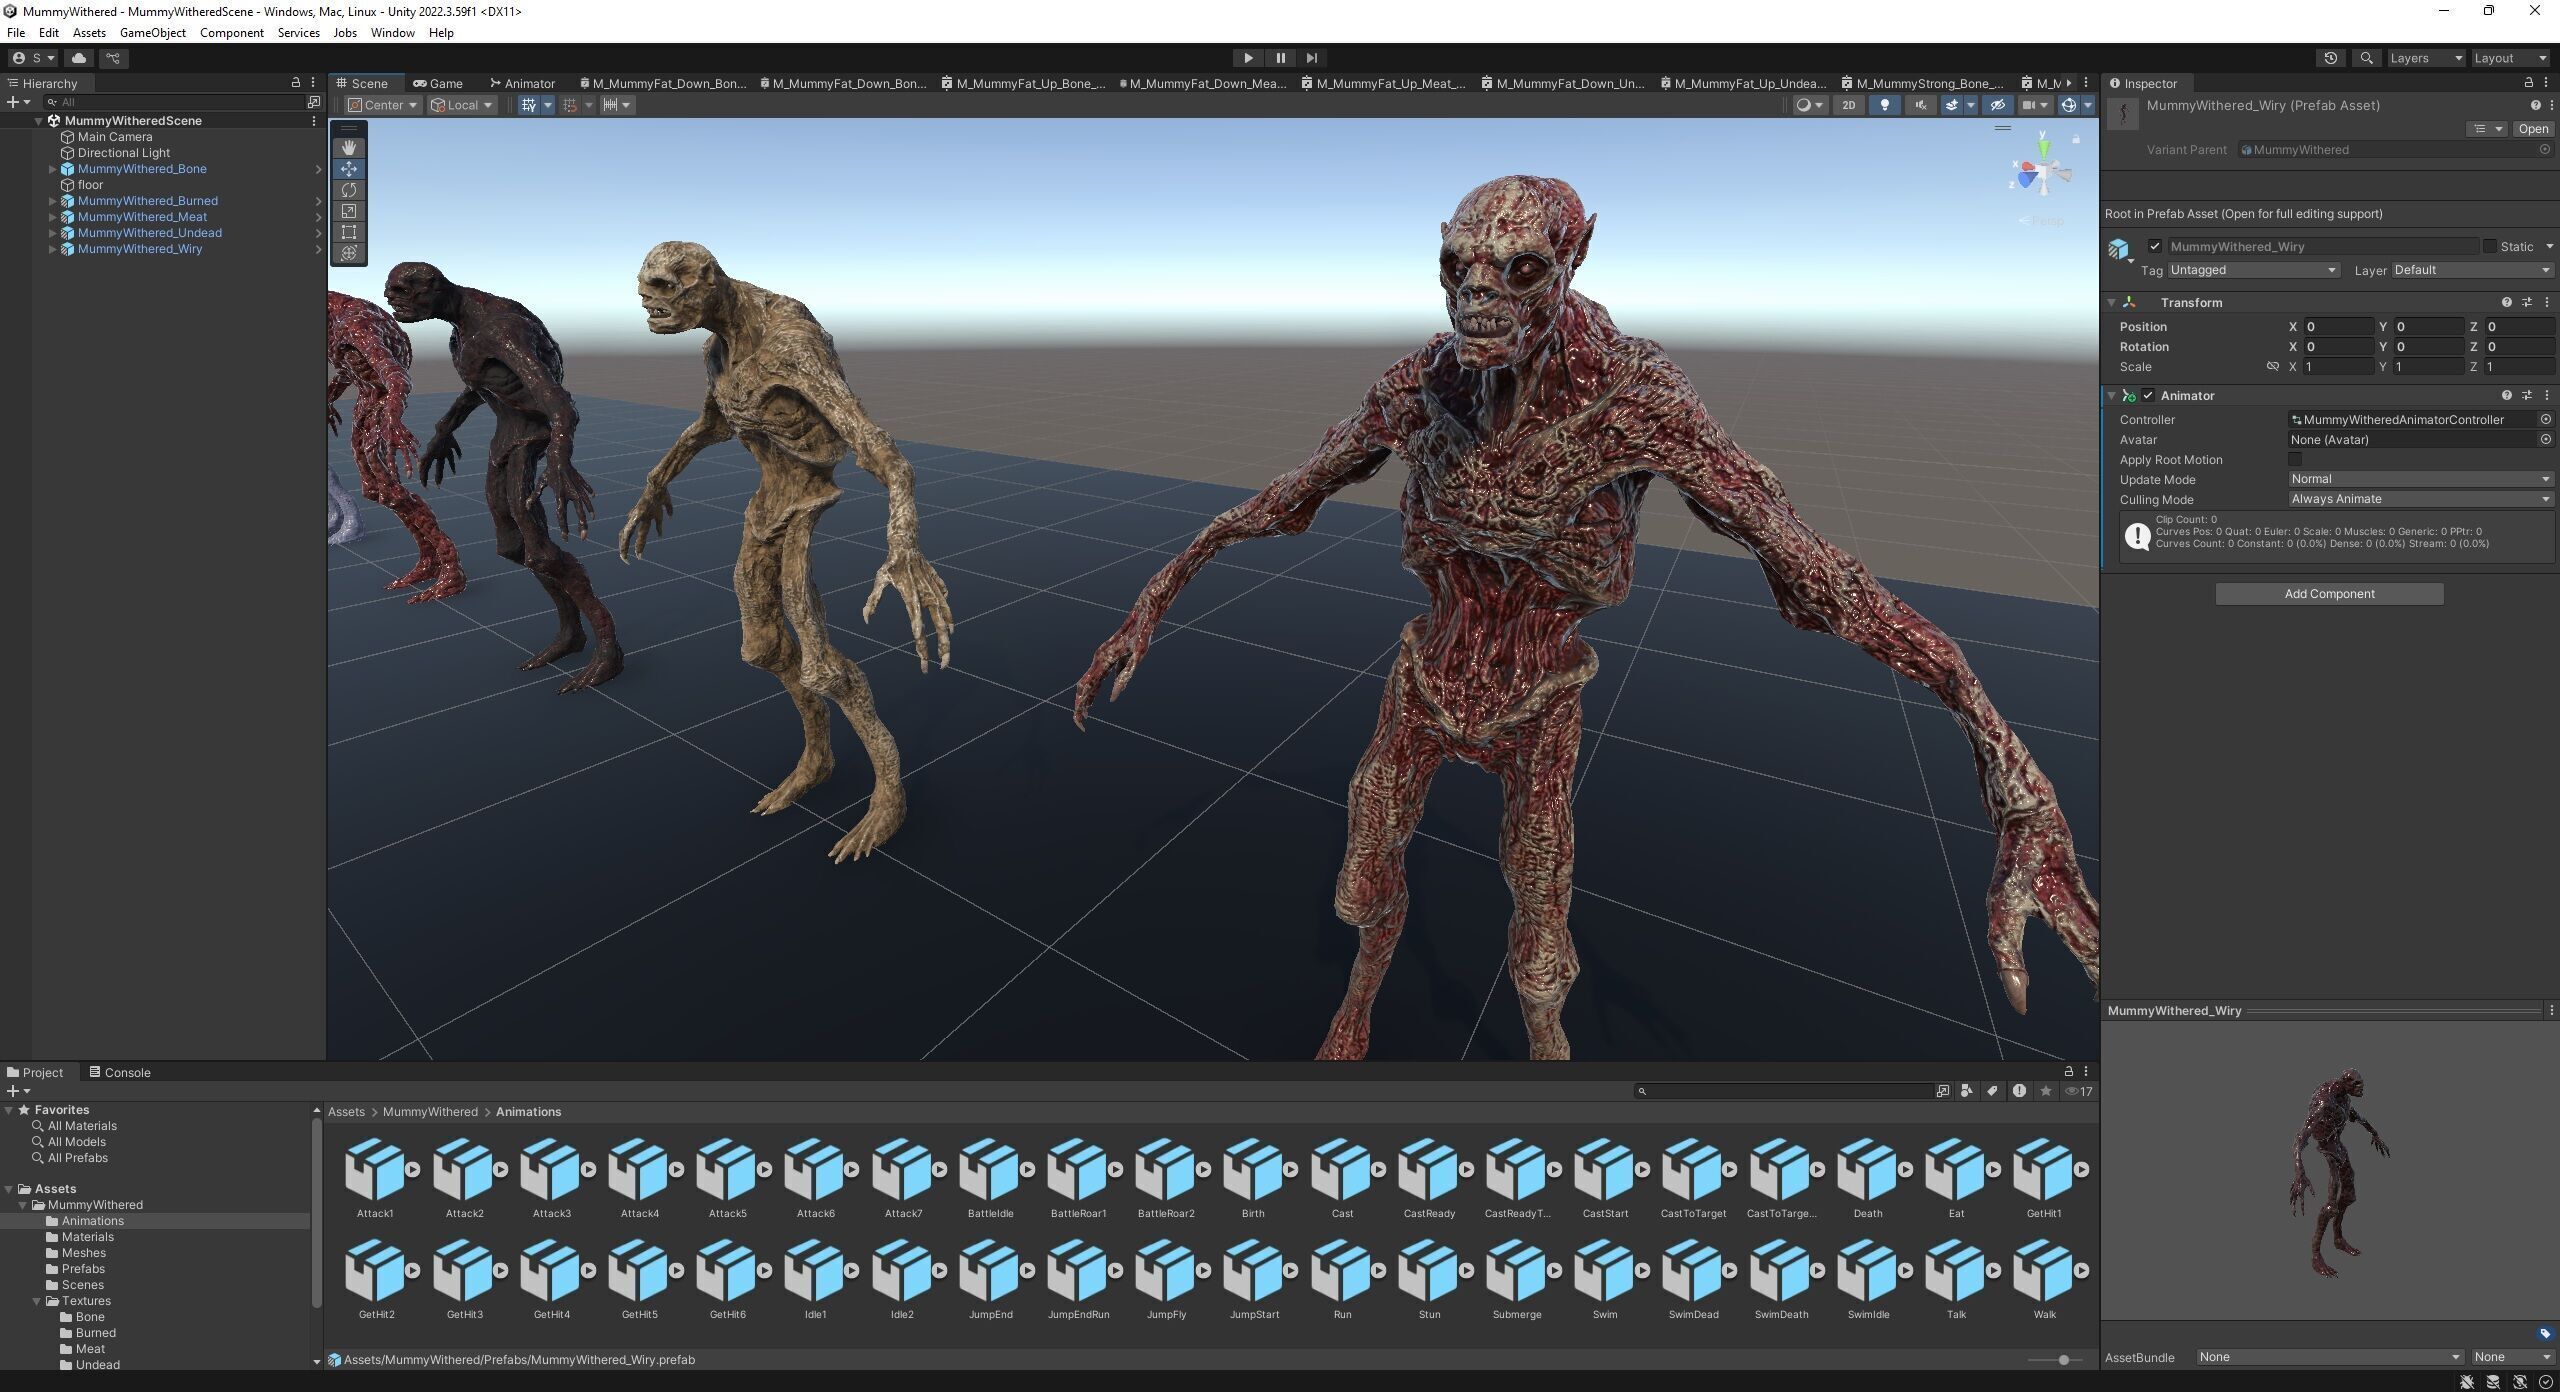This screenshot has height=1392, width=2560.
Task: Open the Update Mode dropdown
Action: (2421, 479)
